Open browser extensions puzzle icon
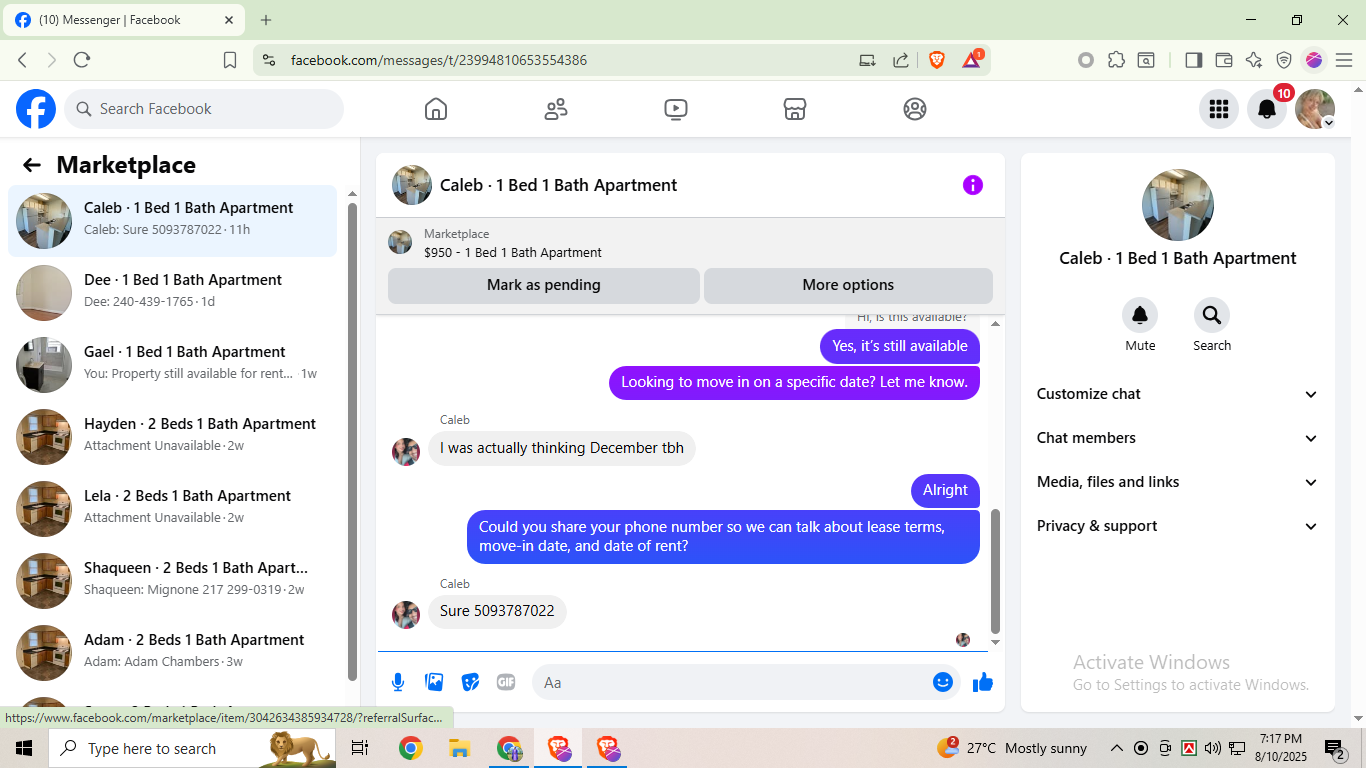 (1116, 60)
